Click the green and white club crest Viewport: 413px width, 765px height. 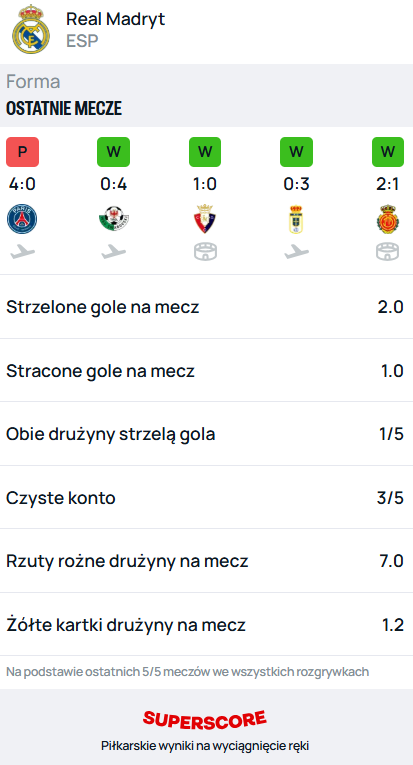coord(113,219)
